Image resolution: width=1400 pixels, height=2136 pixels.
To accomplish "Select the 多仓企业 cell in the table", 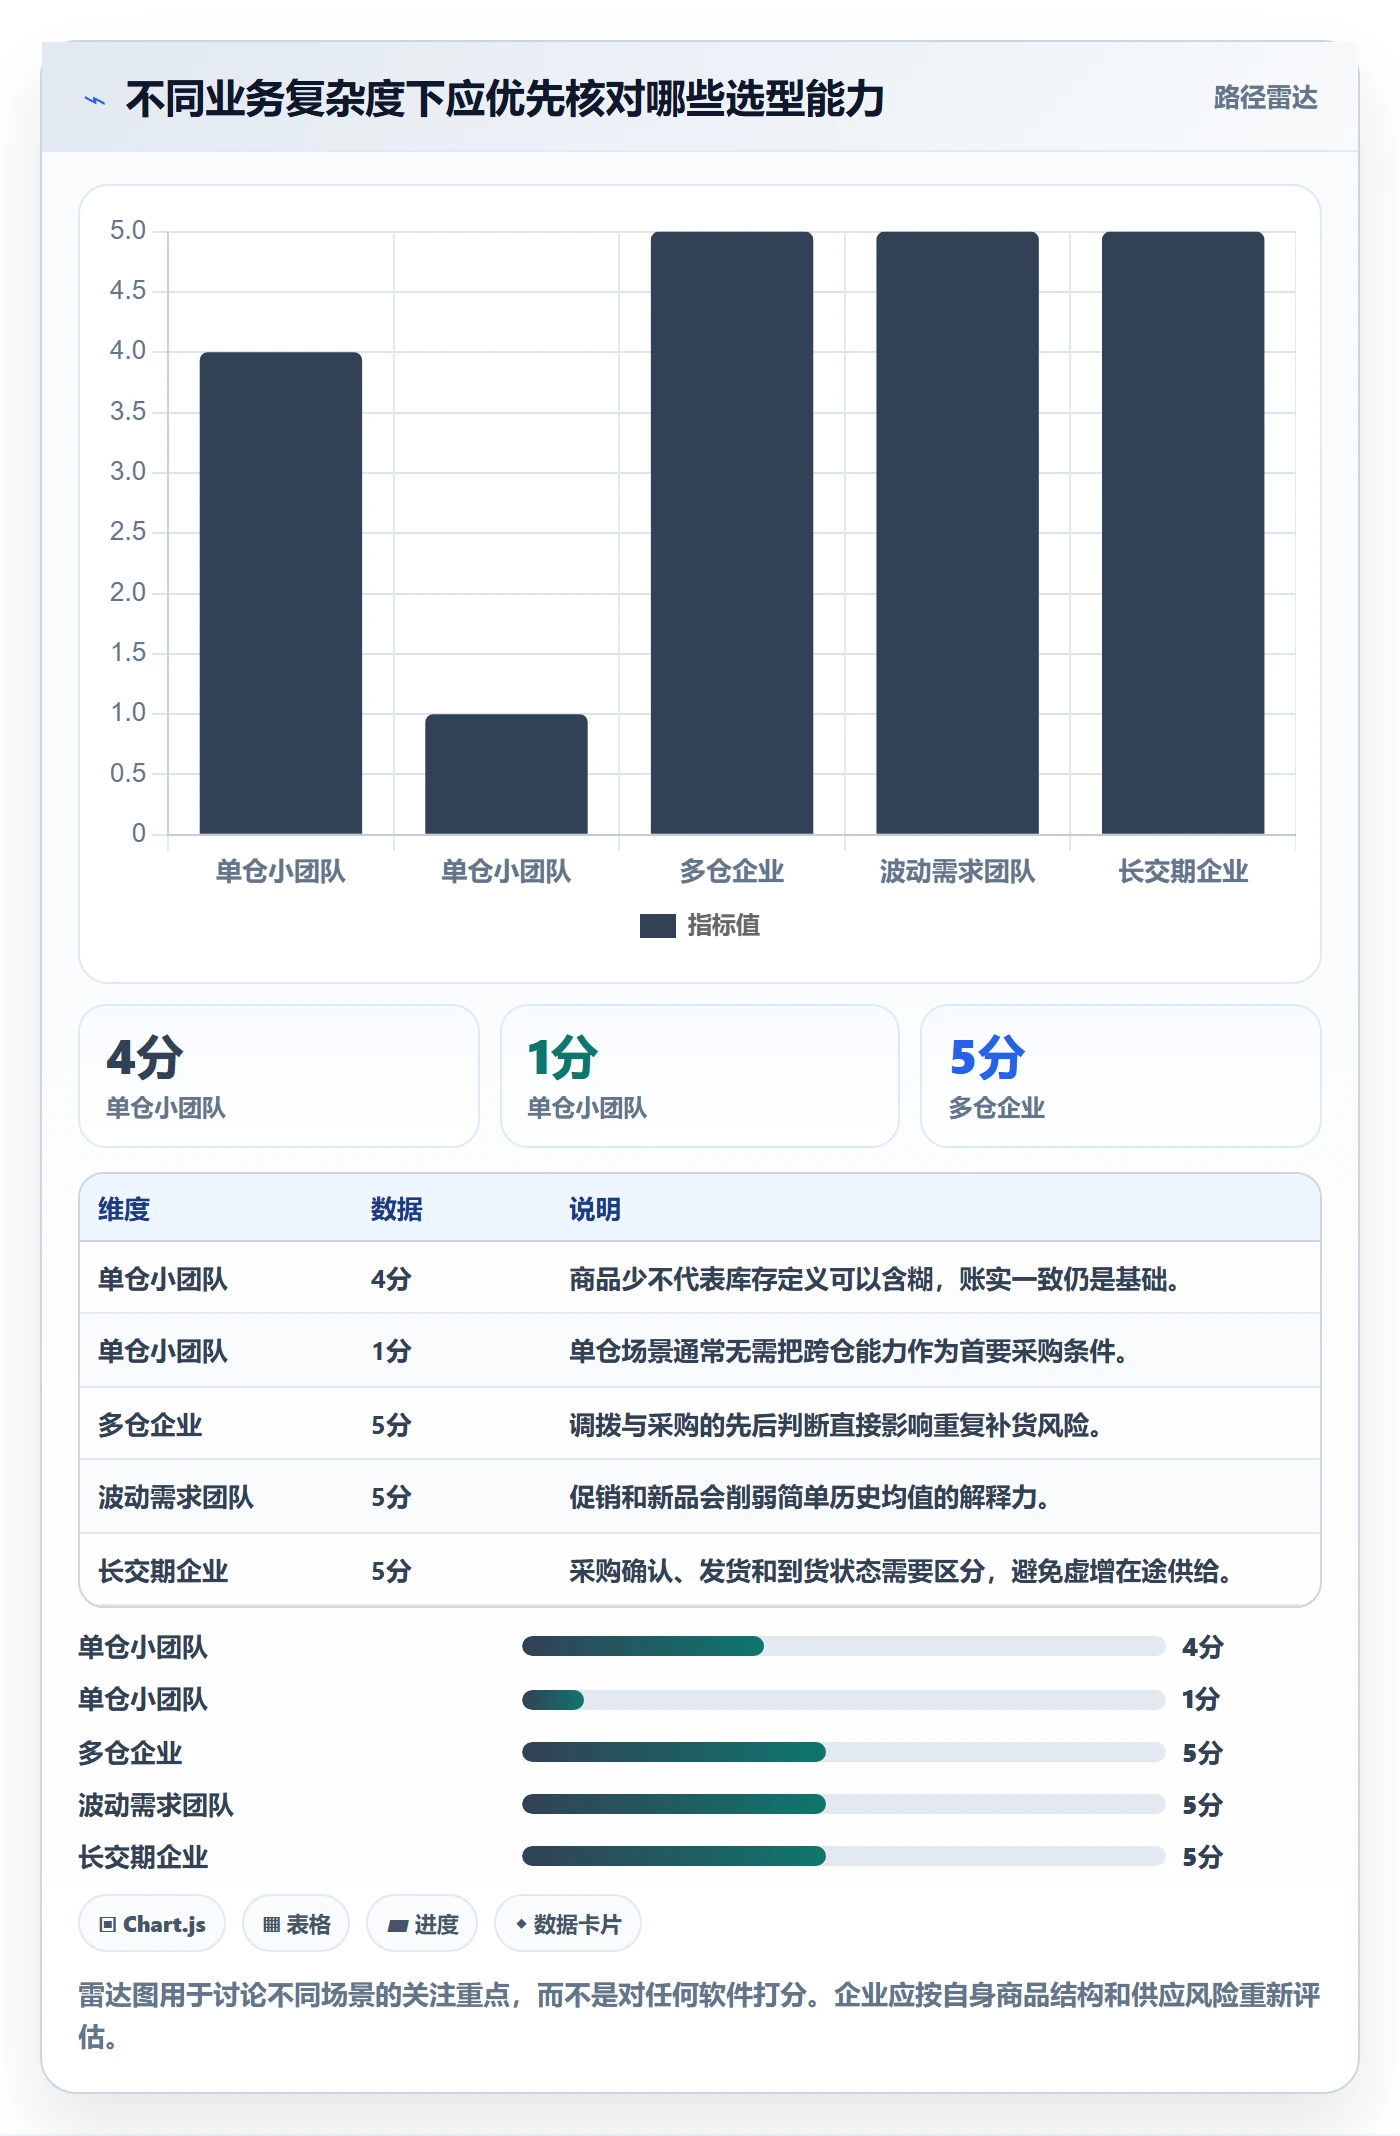I will pos(150,1425).
